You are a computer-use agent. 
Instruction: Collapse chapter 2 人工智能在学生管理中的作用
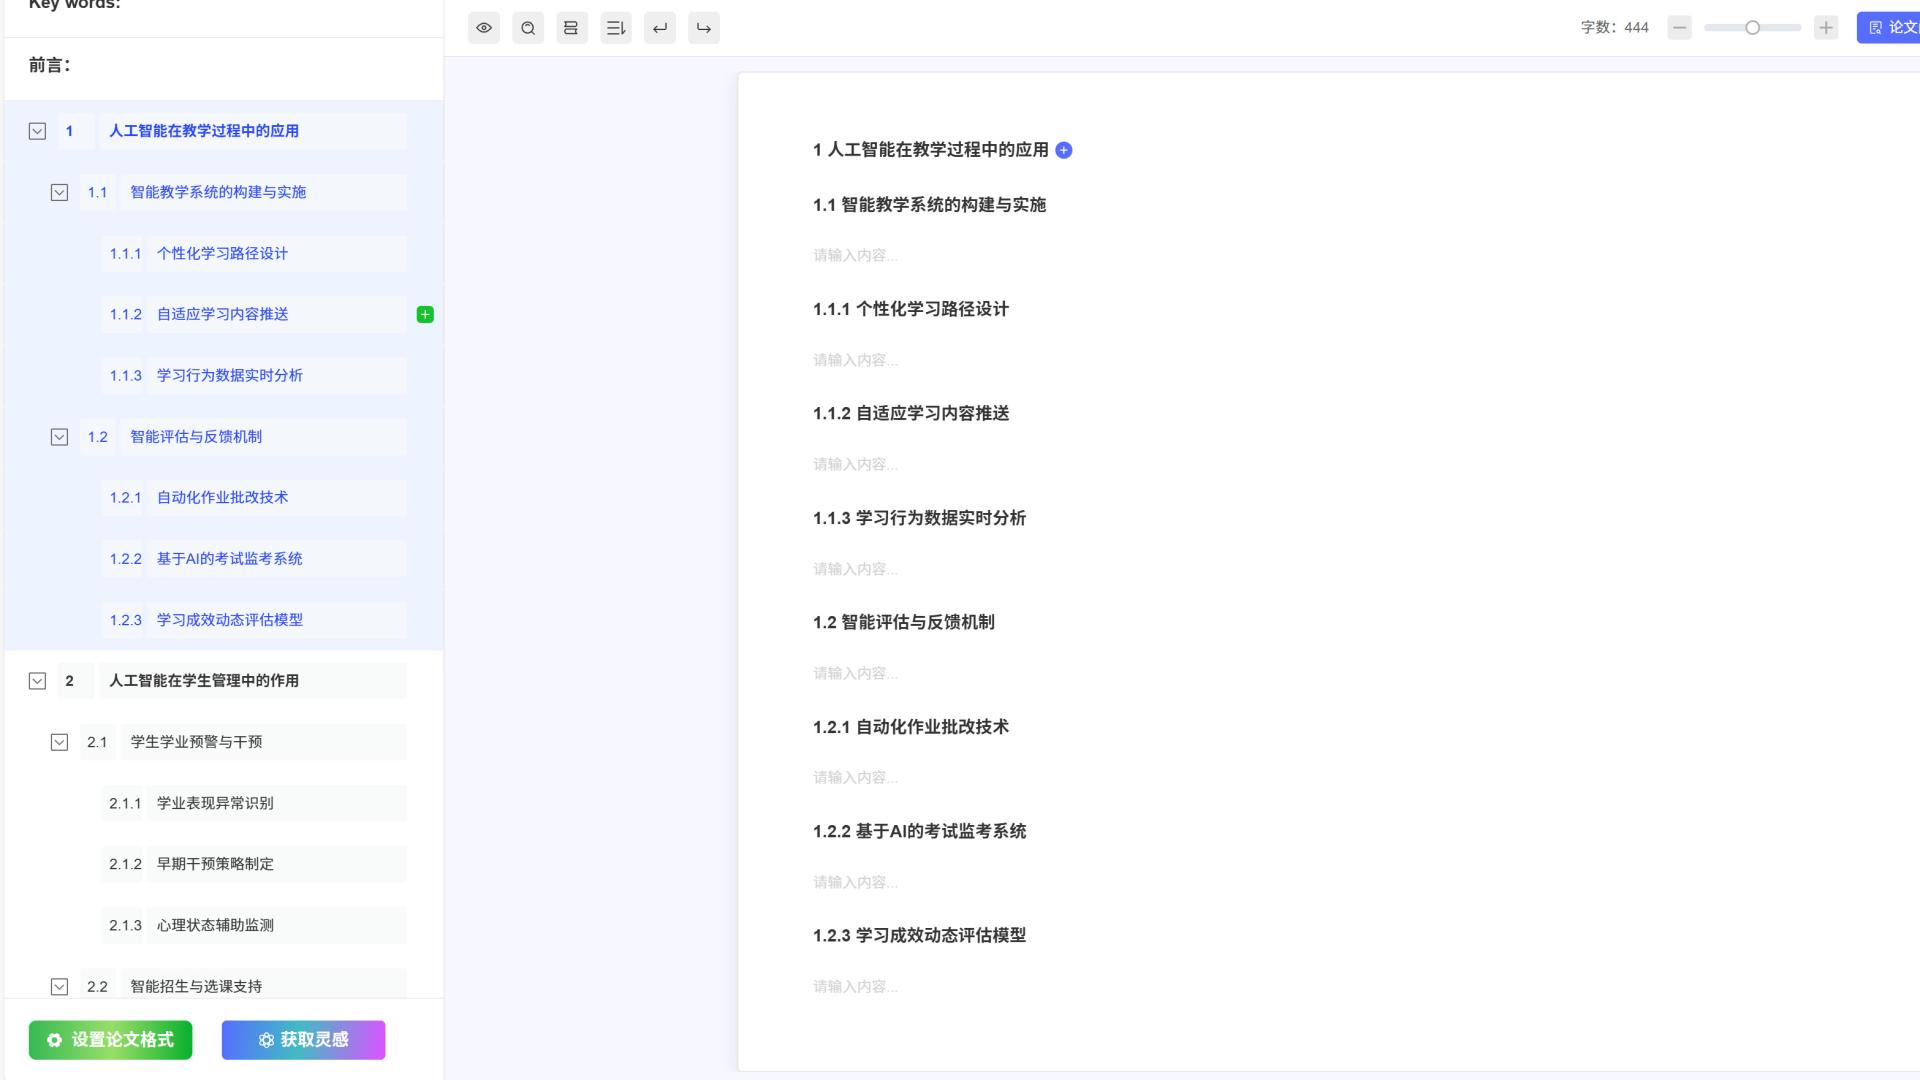tap(37, 681)
